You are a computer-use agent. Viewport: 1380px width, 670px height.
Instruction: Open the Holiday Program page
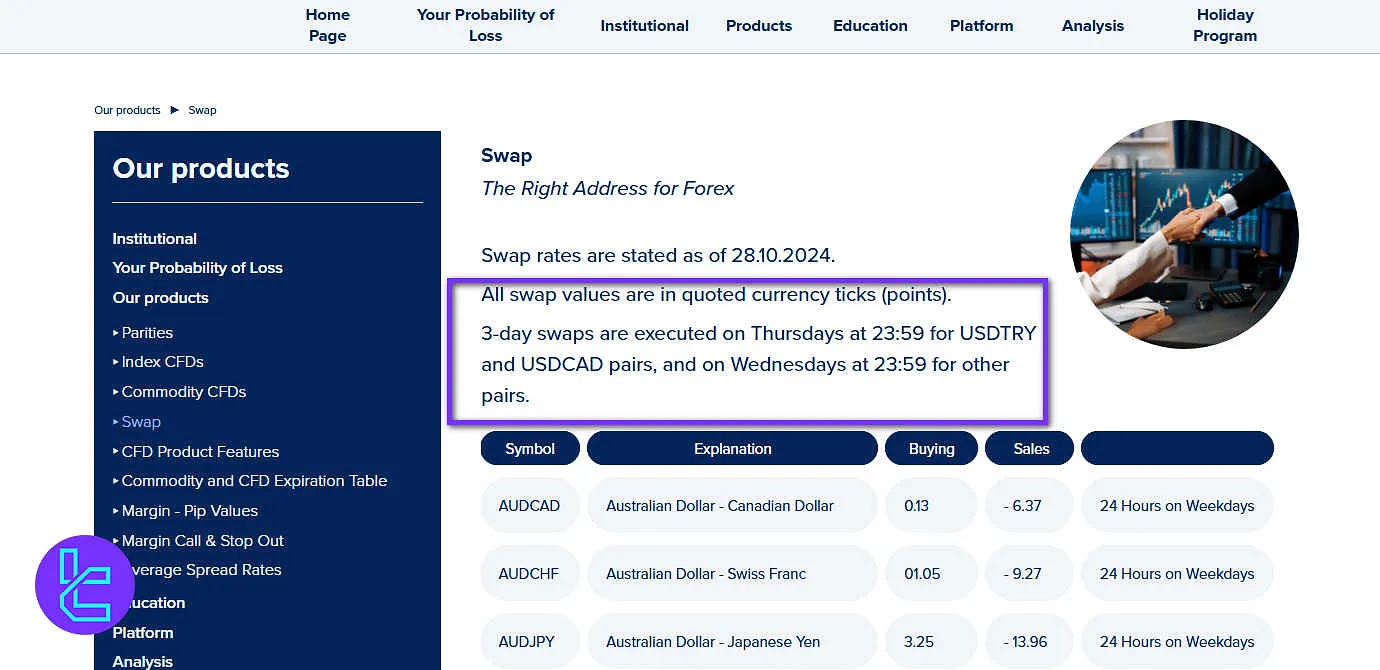pyautogui.click(x=1225, y=25)
